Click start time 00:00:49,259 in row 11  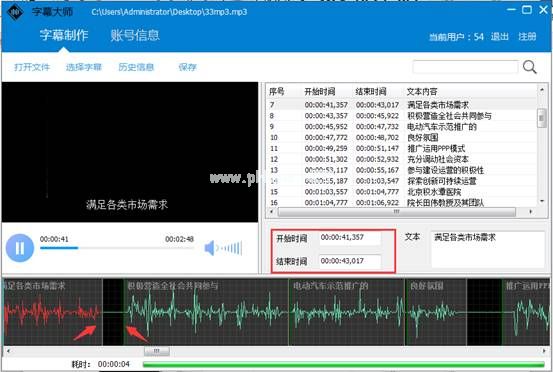326,148
